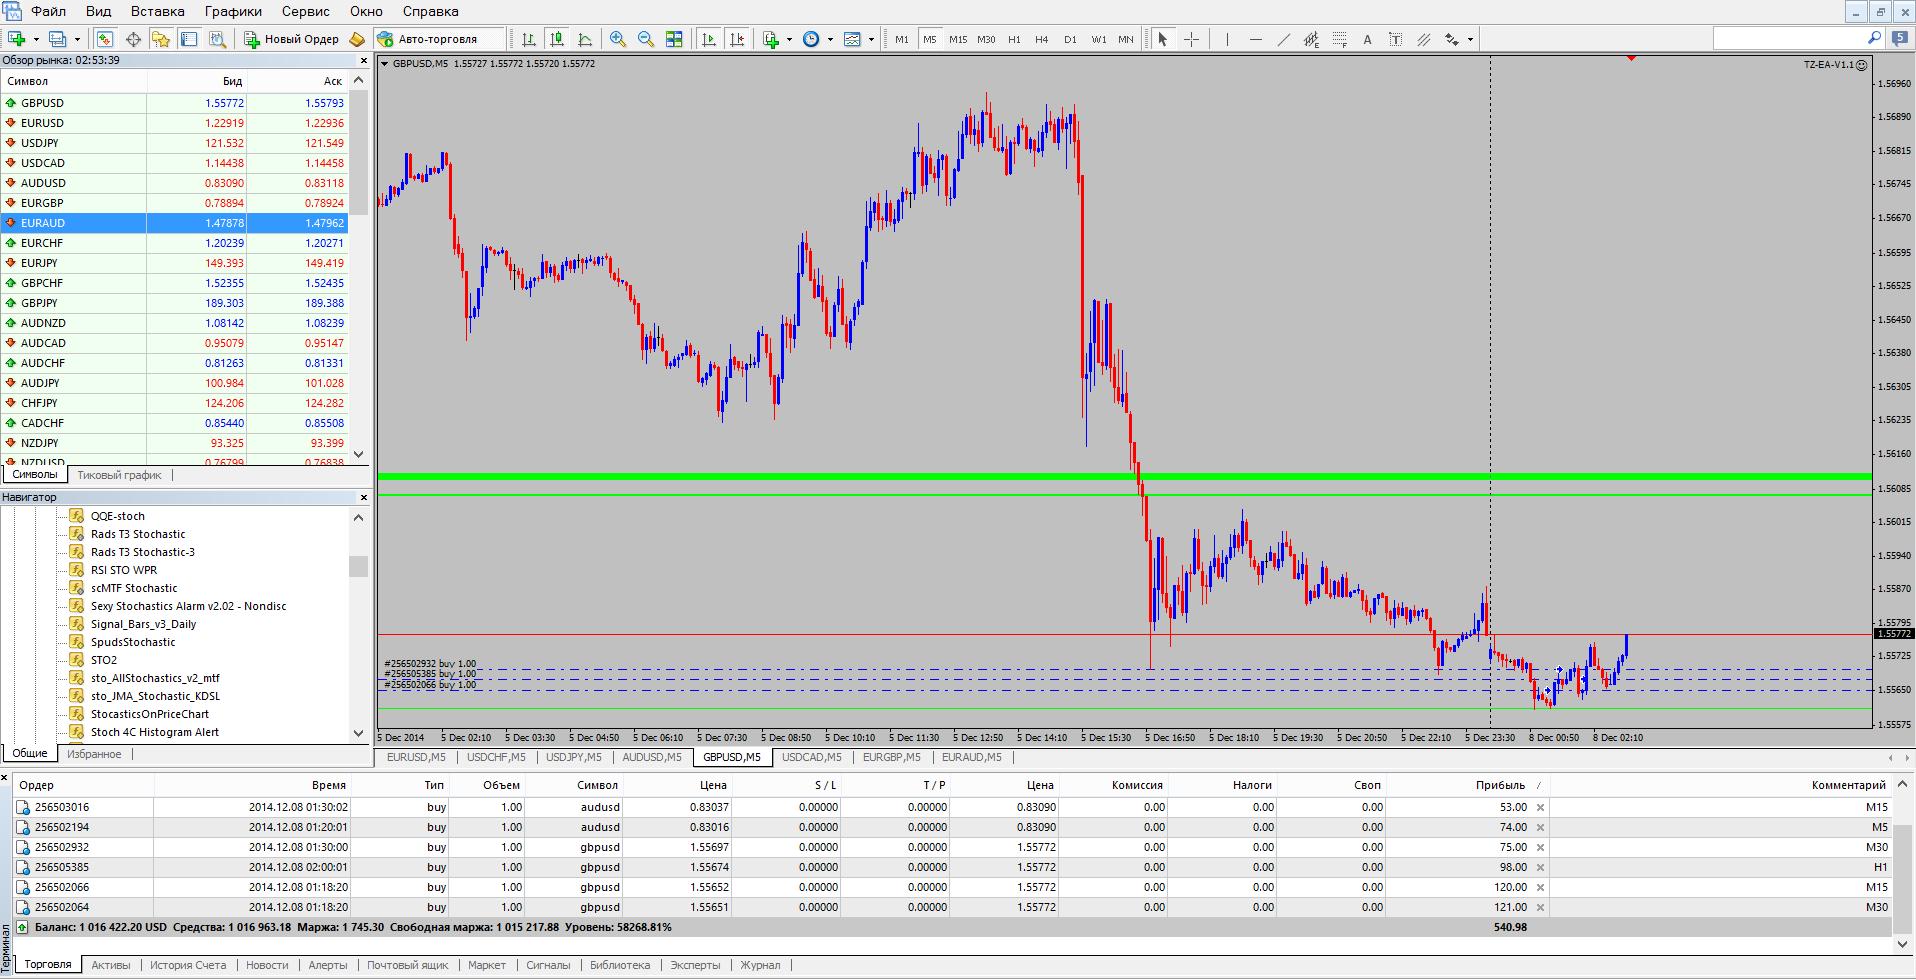
Task: Expand the Profiles dropdown arrow
Action: point(77,40)
